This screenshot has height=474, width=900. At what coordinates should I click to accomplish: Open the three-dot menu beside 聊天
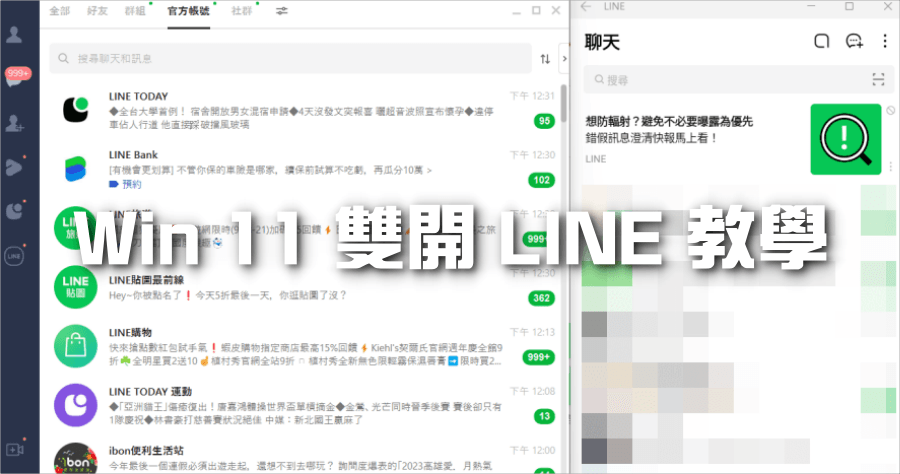[885, 41]
